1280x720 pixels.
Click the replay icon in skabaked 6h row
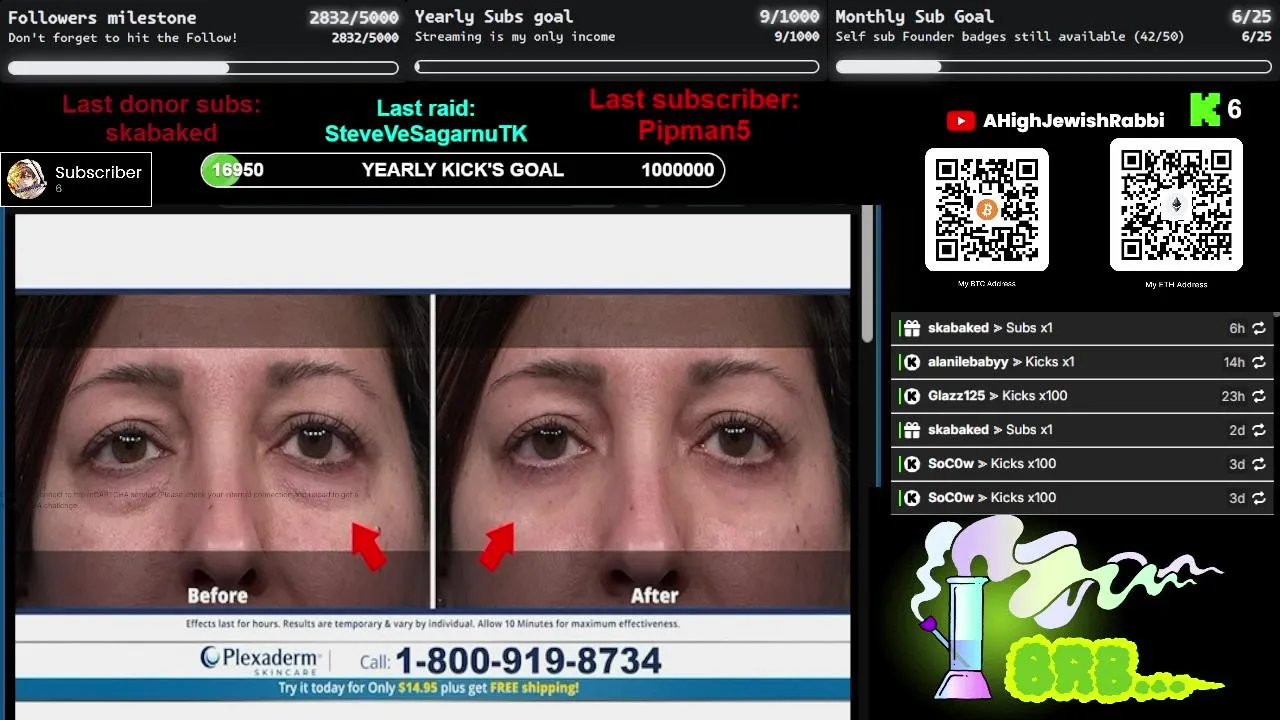click(x=1259, y=328)
